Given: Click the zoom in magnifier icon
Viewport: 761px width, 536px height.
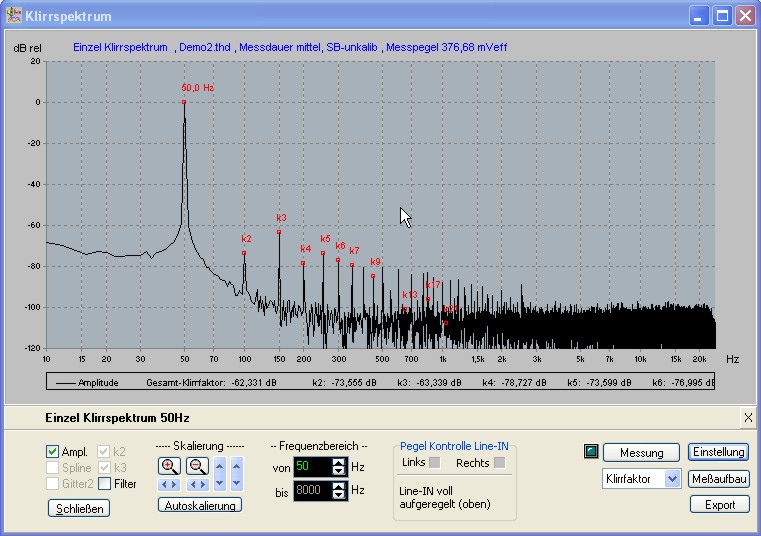Looking at the screenshot, I should 169,466.
